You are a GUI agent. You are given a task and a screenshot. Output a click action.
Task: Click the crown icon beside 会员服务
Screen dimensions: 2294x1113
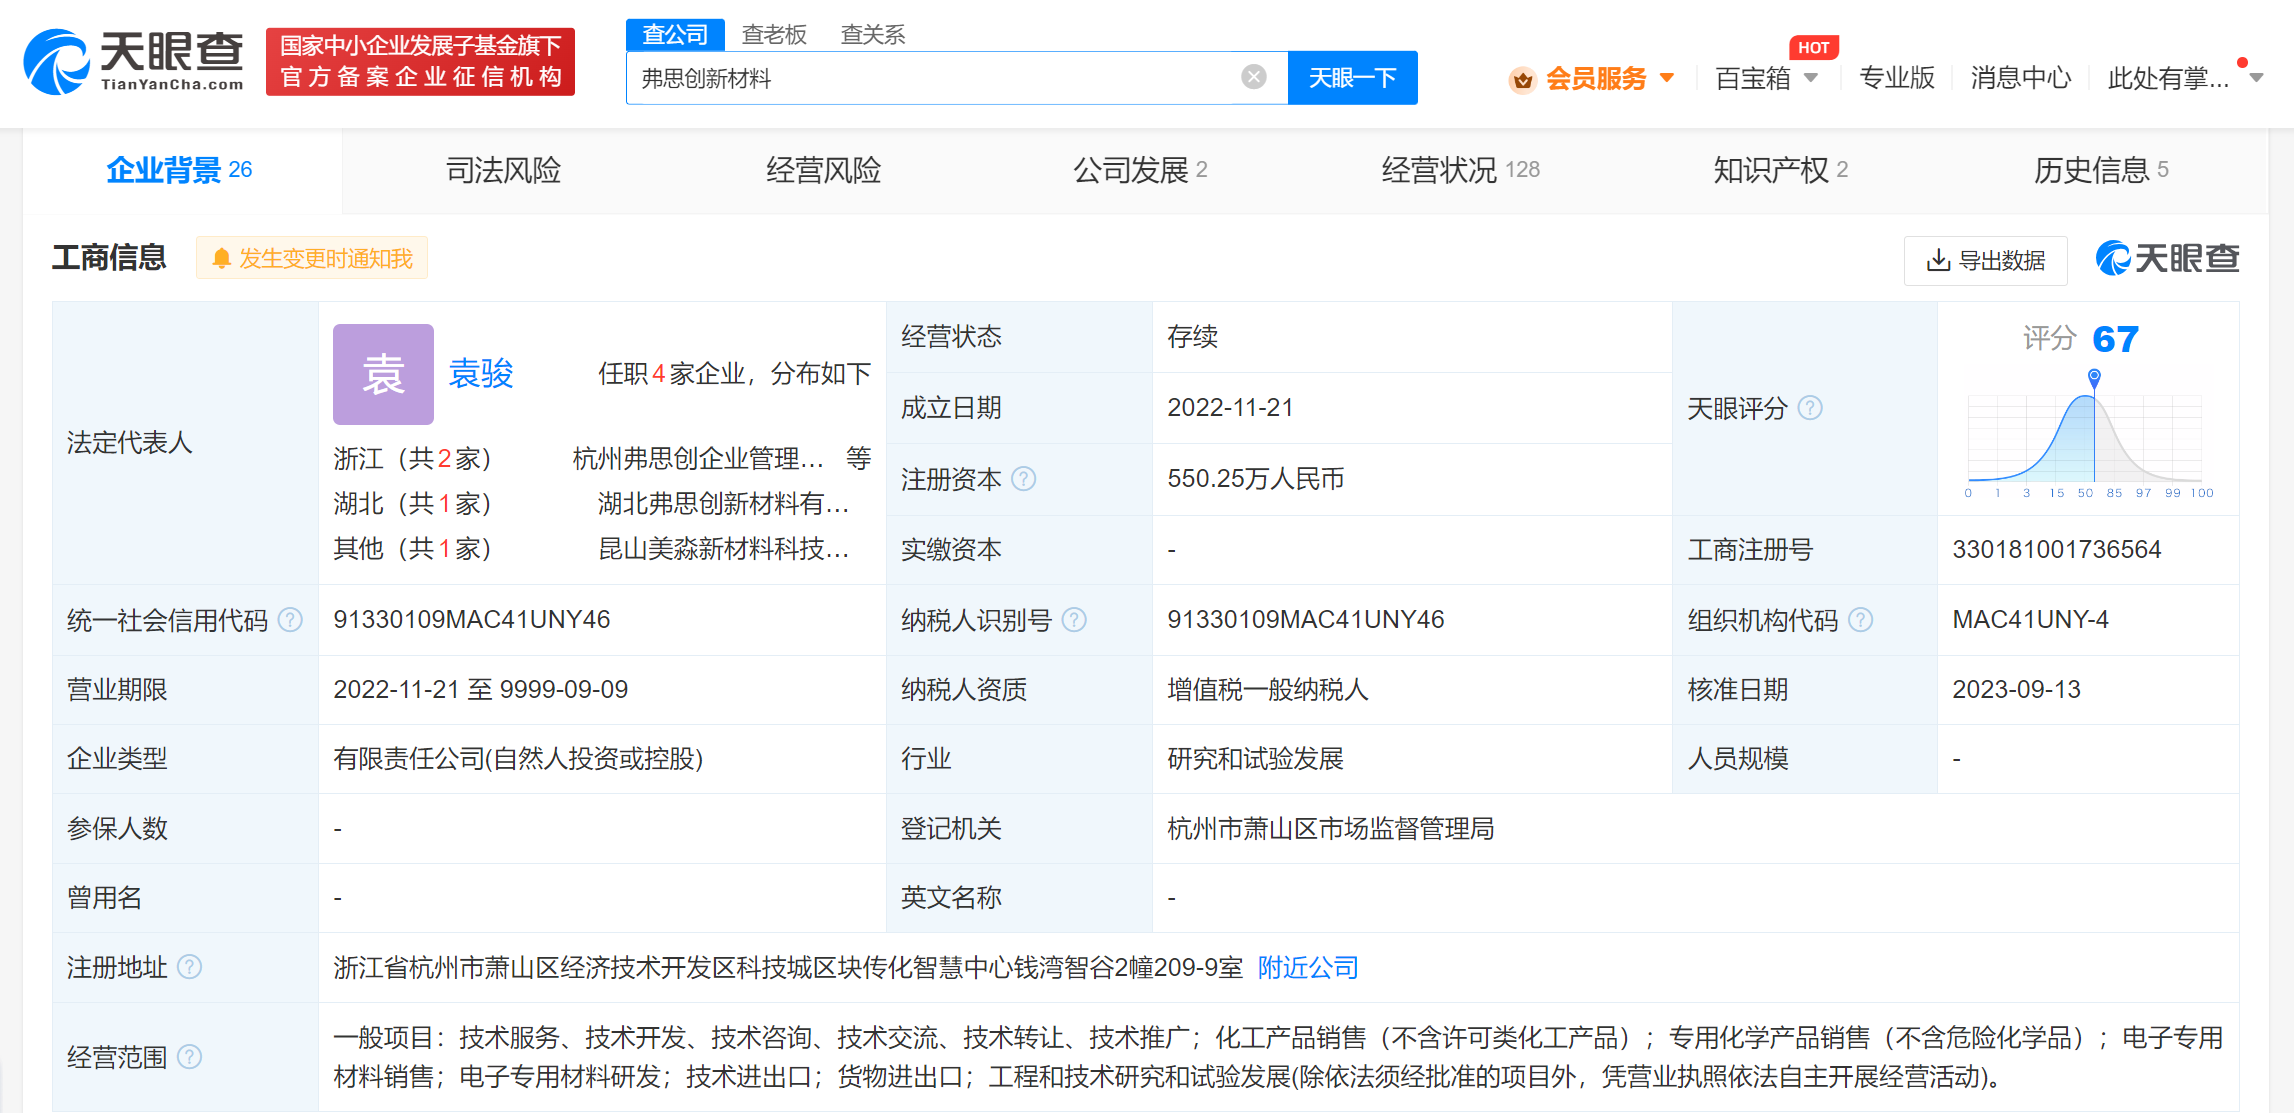tap(1521, 77)
